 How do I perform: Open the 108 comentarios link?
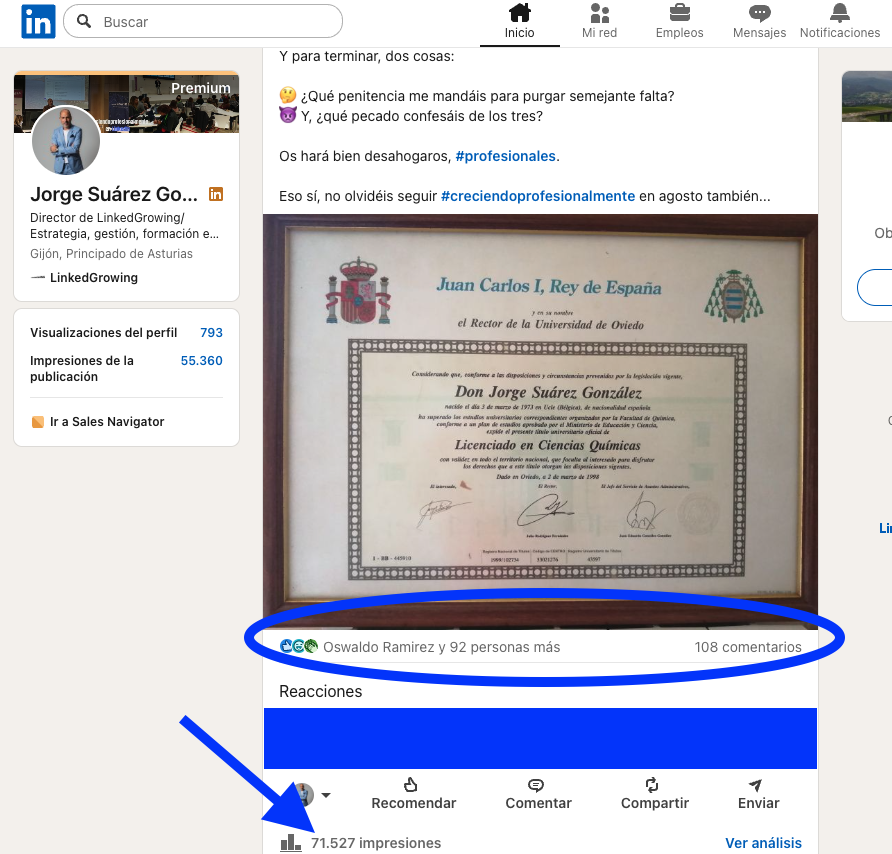click(x=747, y=647)
